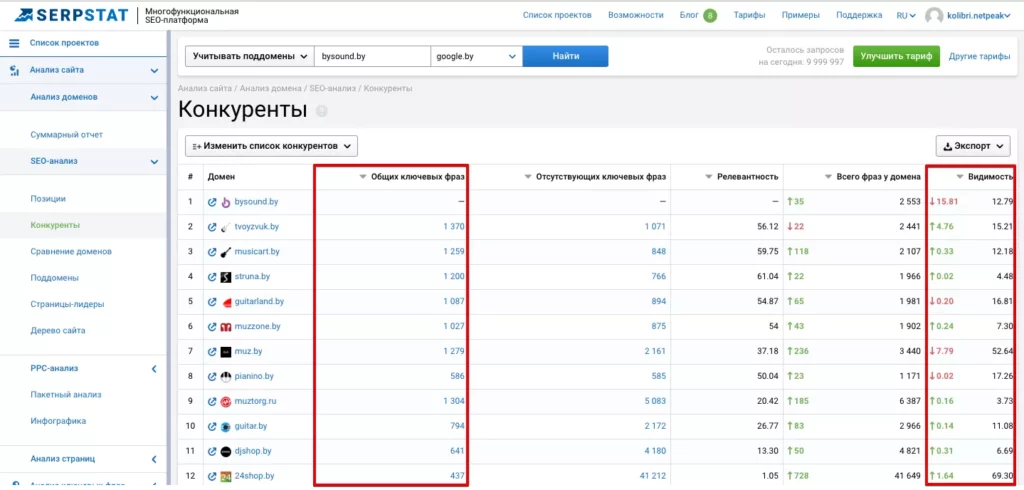Screen dimensions: 1024x490
Task: Open external link icon for muz.by
Action: [212, 351]
